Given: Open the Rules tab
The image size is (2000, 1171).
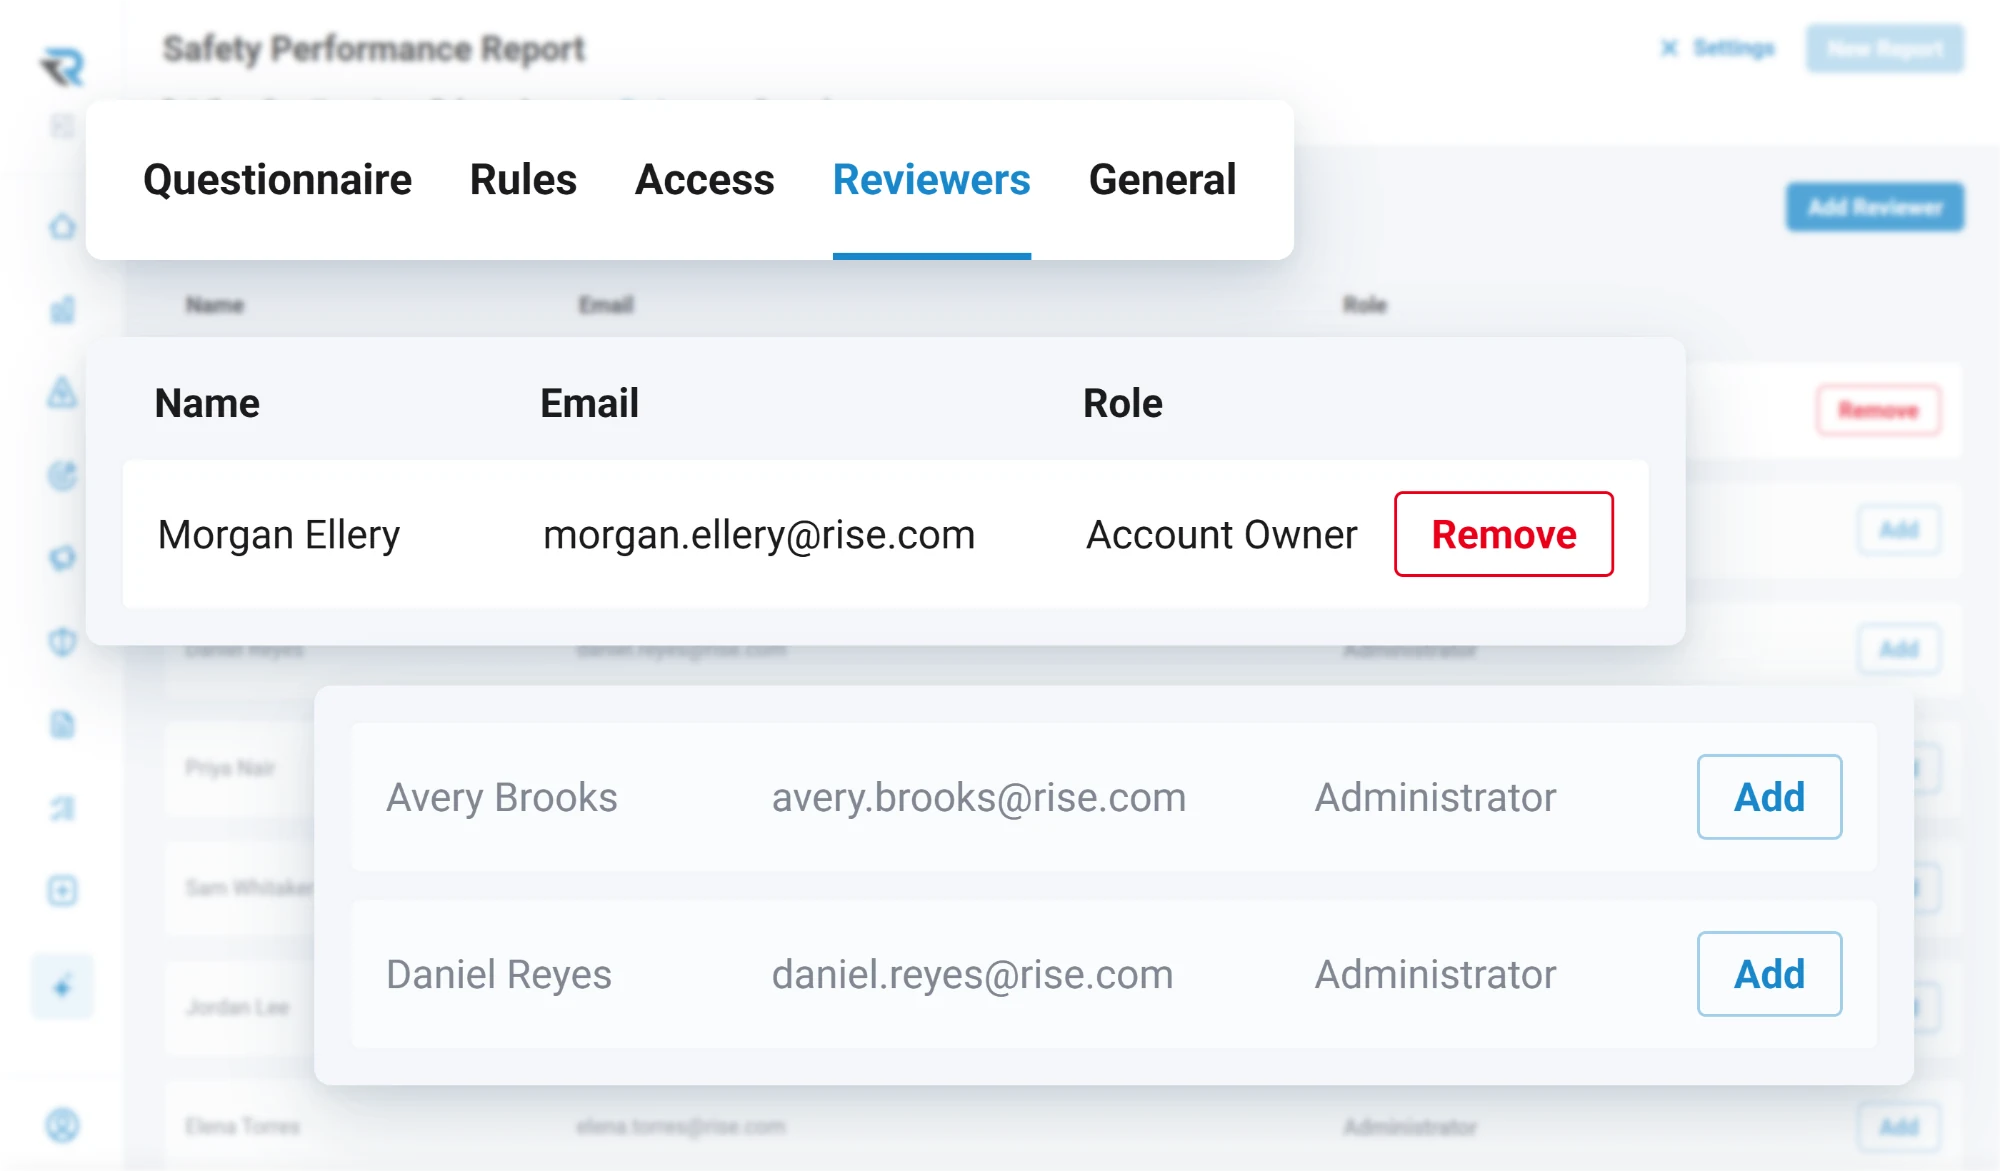Looking at the screenshot, I should click(523, 180).
